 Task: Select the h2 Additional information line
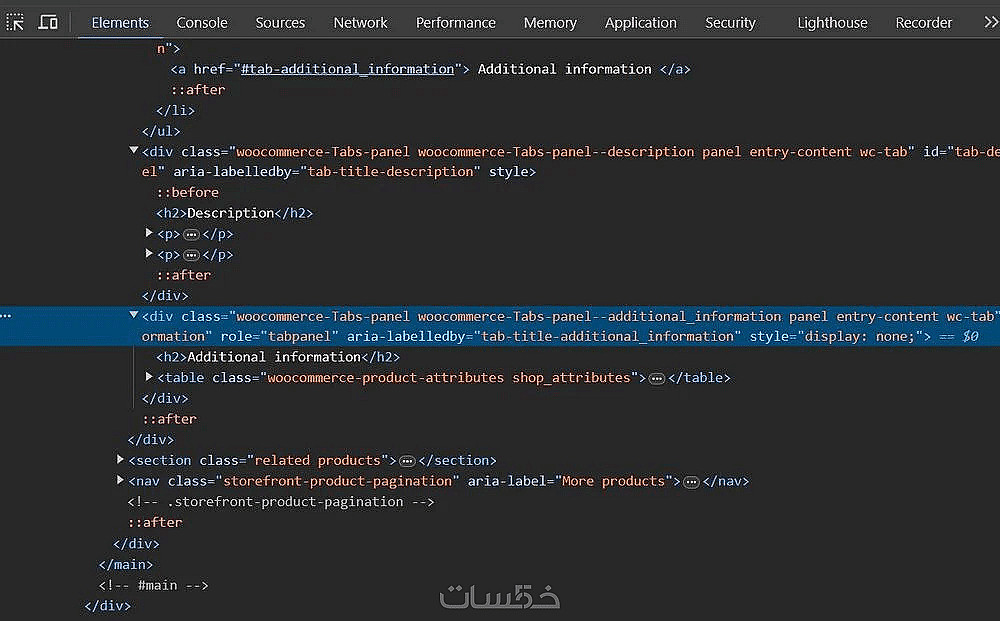tap(278, 357)
